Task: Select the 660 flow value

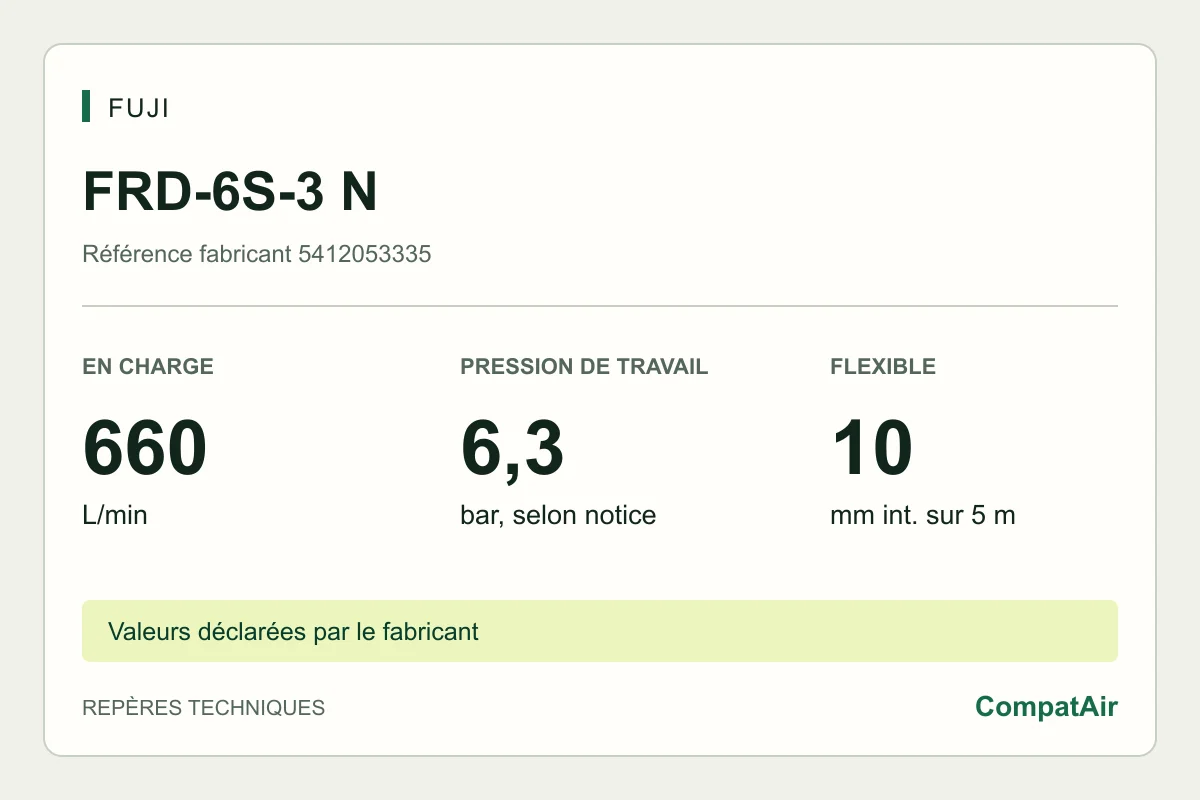Action: pyautogui.click(x=145, y=449)
